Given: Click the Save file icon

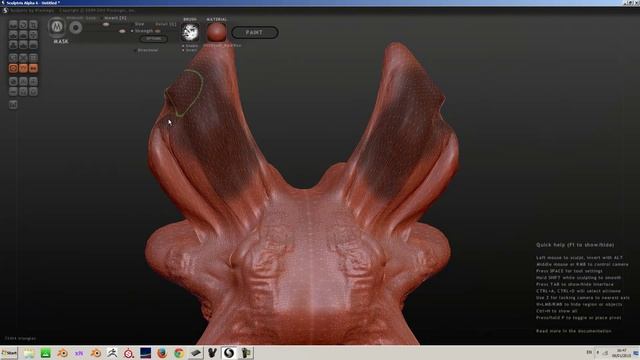Looking at the screenshot, I should pyautogui.click(x=23, y=91).
